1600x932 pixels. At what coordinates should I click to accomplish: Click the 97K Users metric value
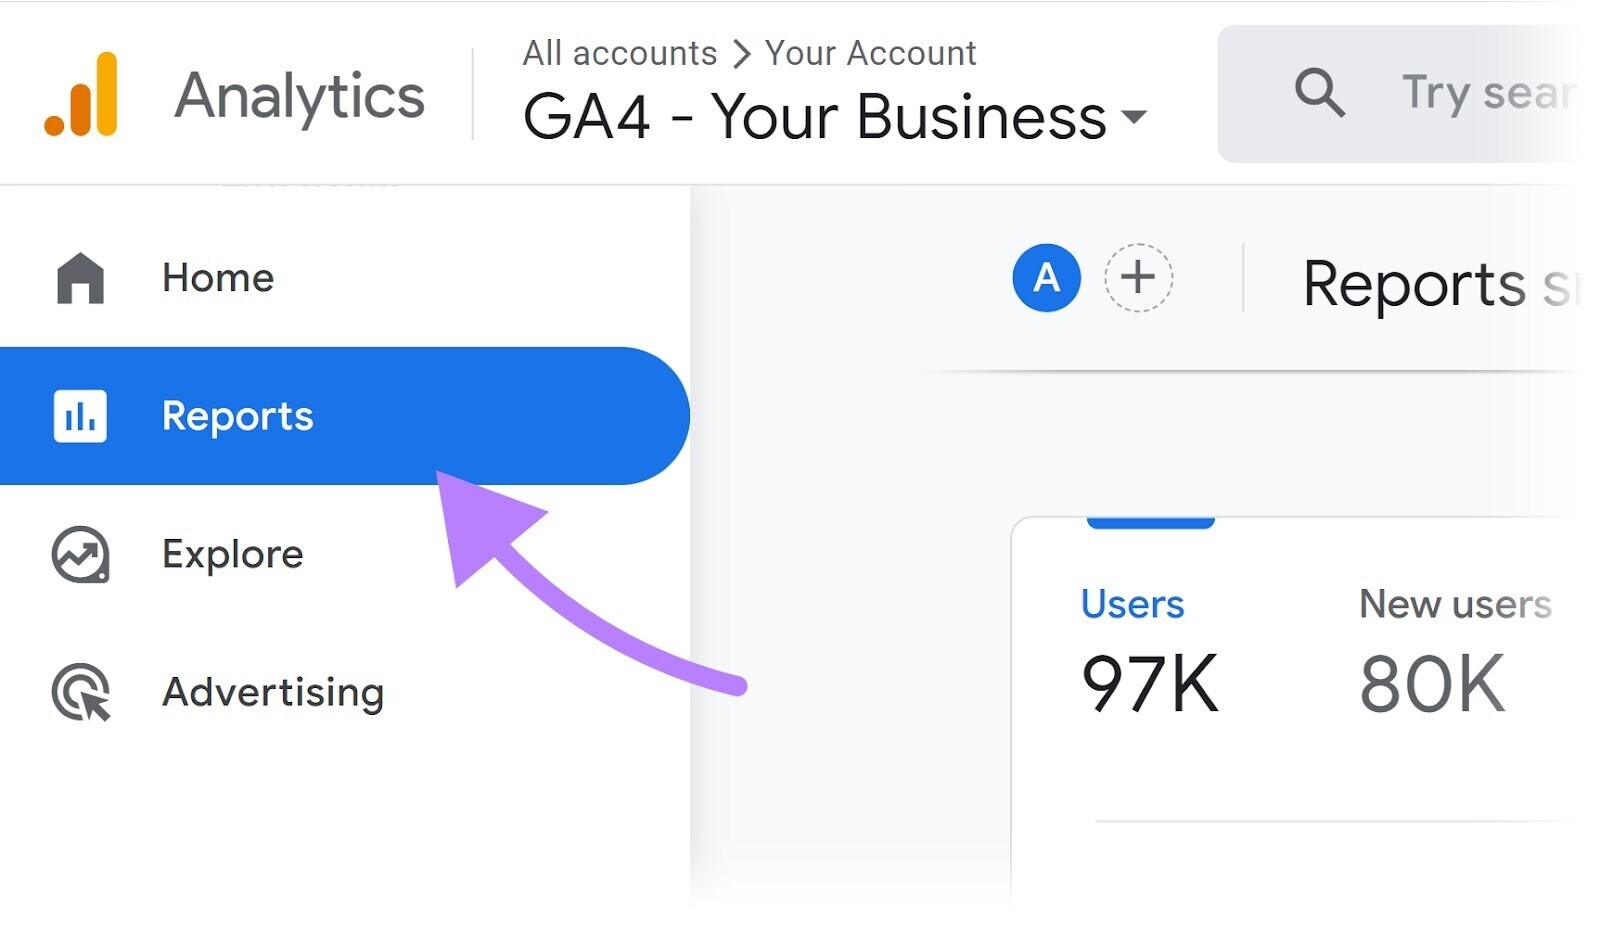point(1148,684)
